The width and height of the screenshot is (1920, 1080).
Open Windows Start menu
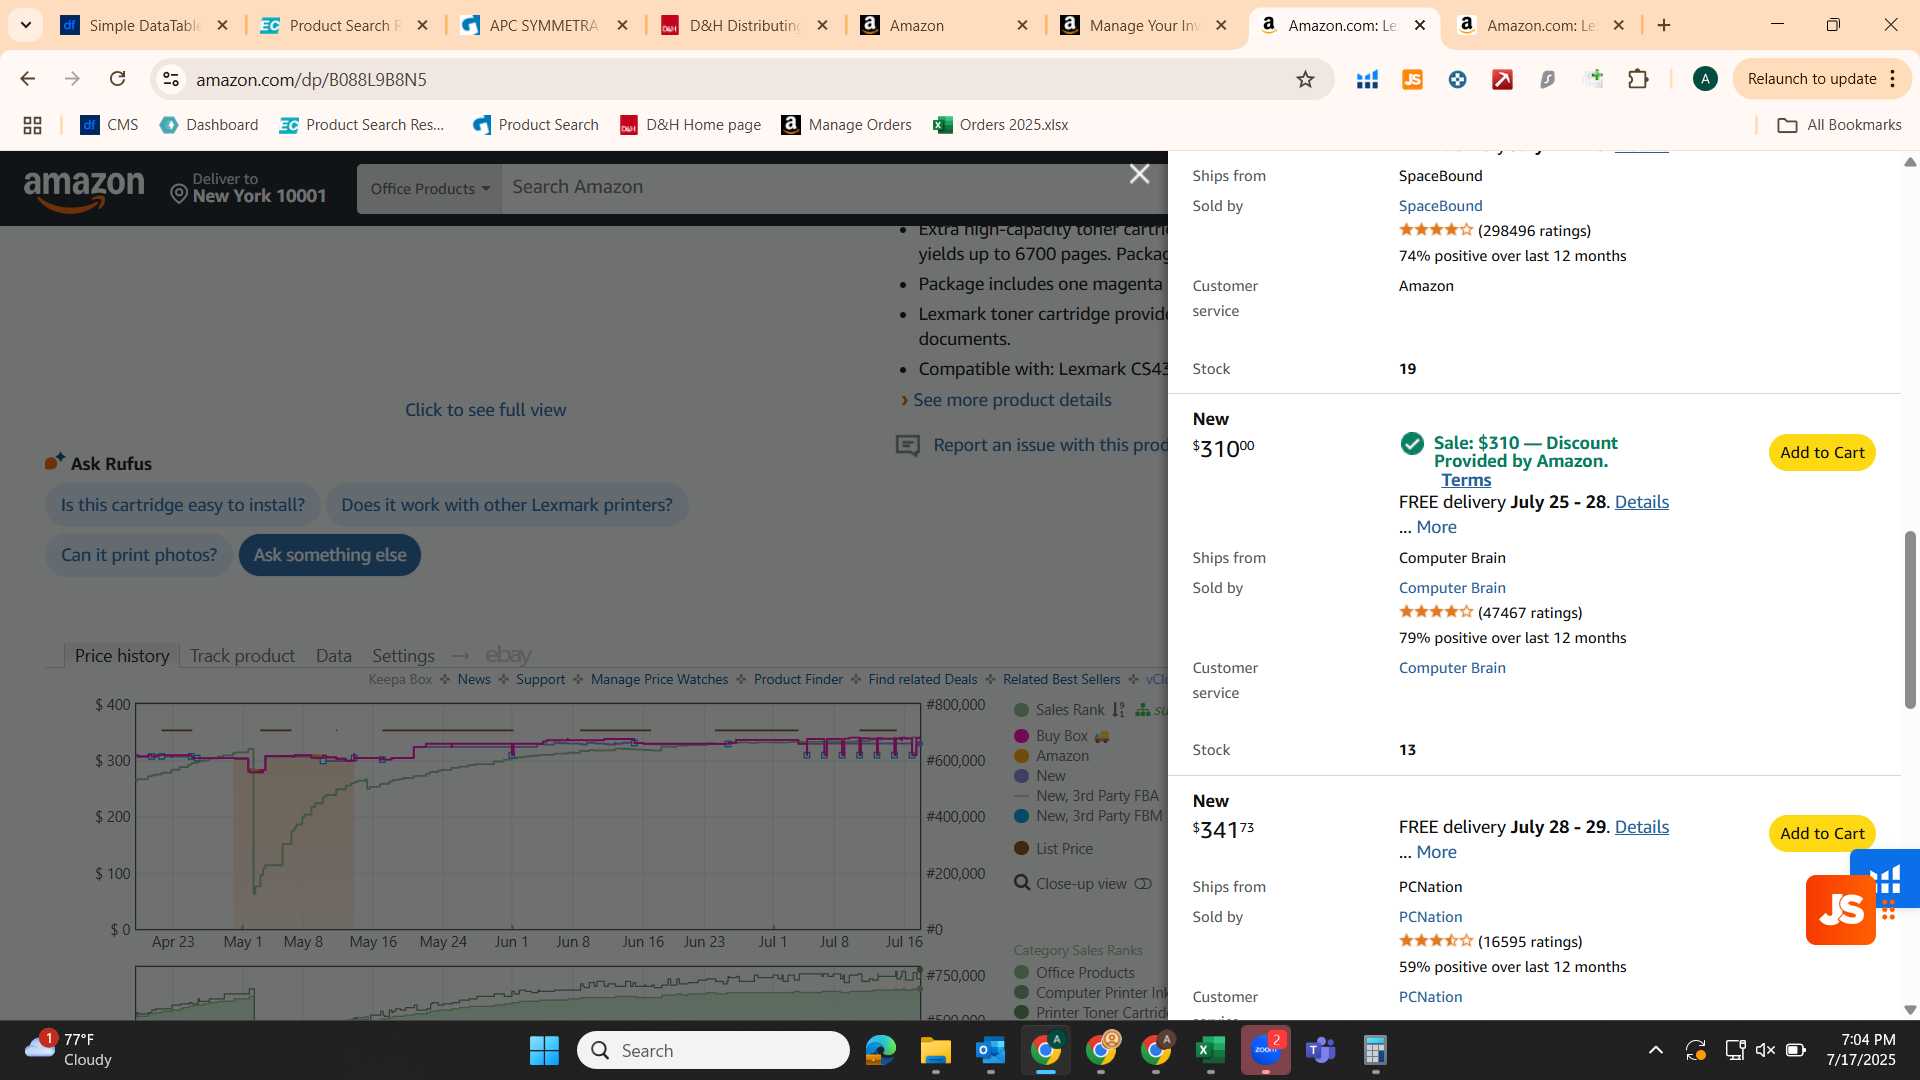pyautogui.click(x=544, y=1050)
